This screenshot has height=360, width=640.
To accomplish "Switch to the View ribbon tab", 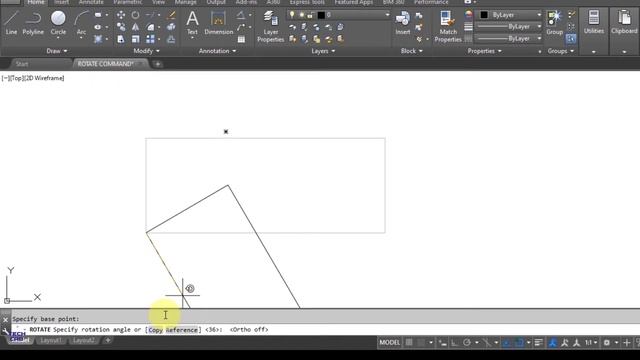I will 158,2.
